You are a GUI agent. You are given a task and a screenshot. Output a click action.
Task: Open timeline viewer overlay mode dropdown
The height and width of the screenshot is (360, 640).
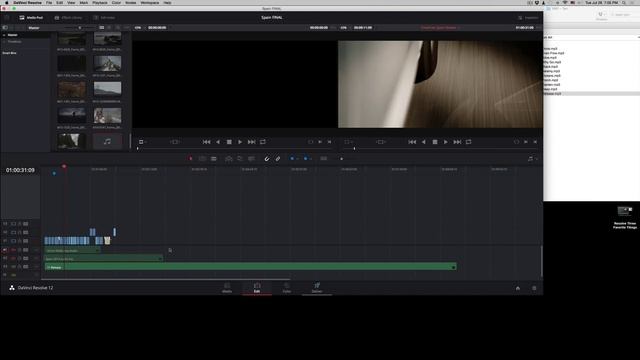coord(348,142)
